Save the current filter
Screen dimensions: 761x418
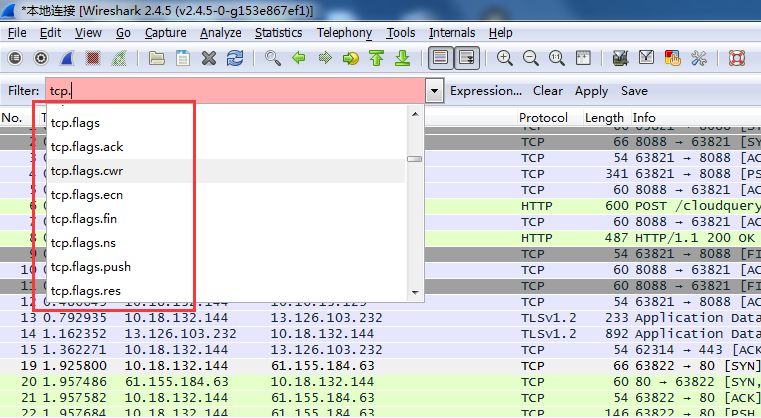(634, 91)
